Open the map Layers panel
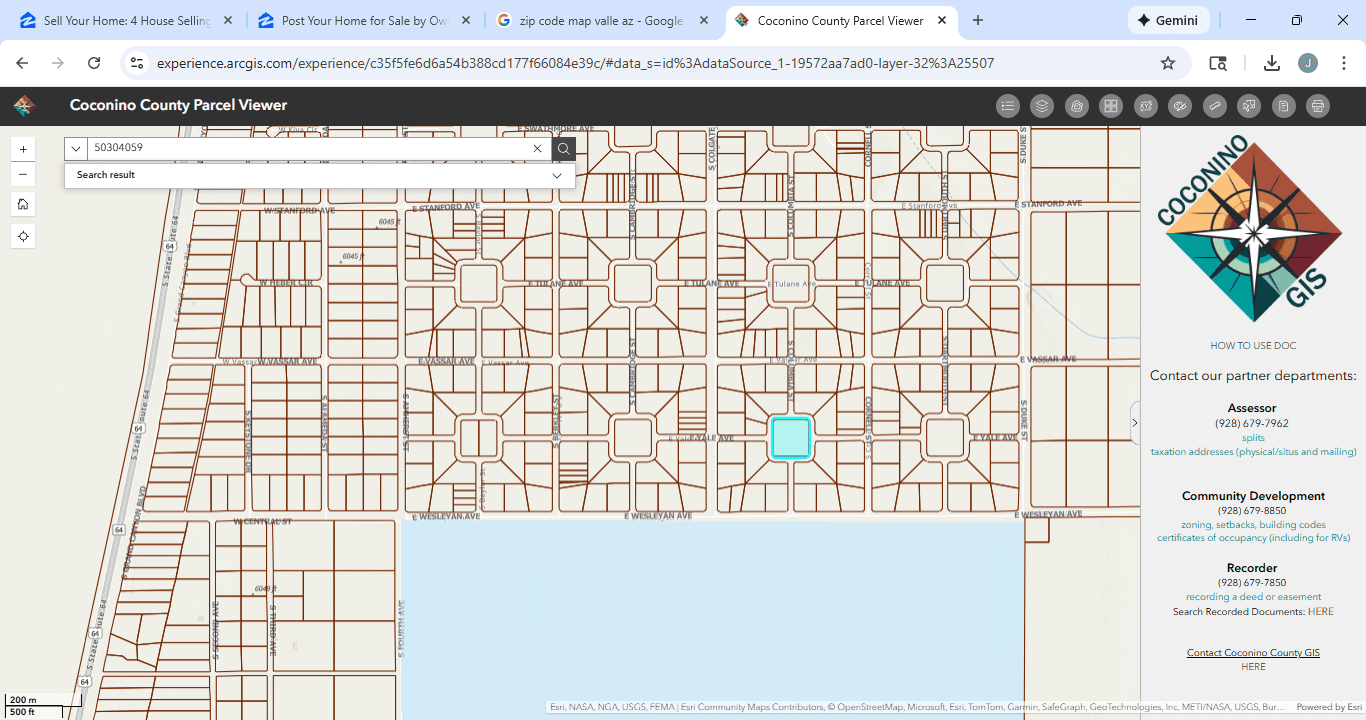Viewport: 1366px width, 720px height. click(1042, 106)
